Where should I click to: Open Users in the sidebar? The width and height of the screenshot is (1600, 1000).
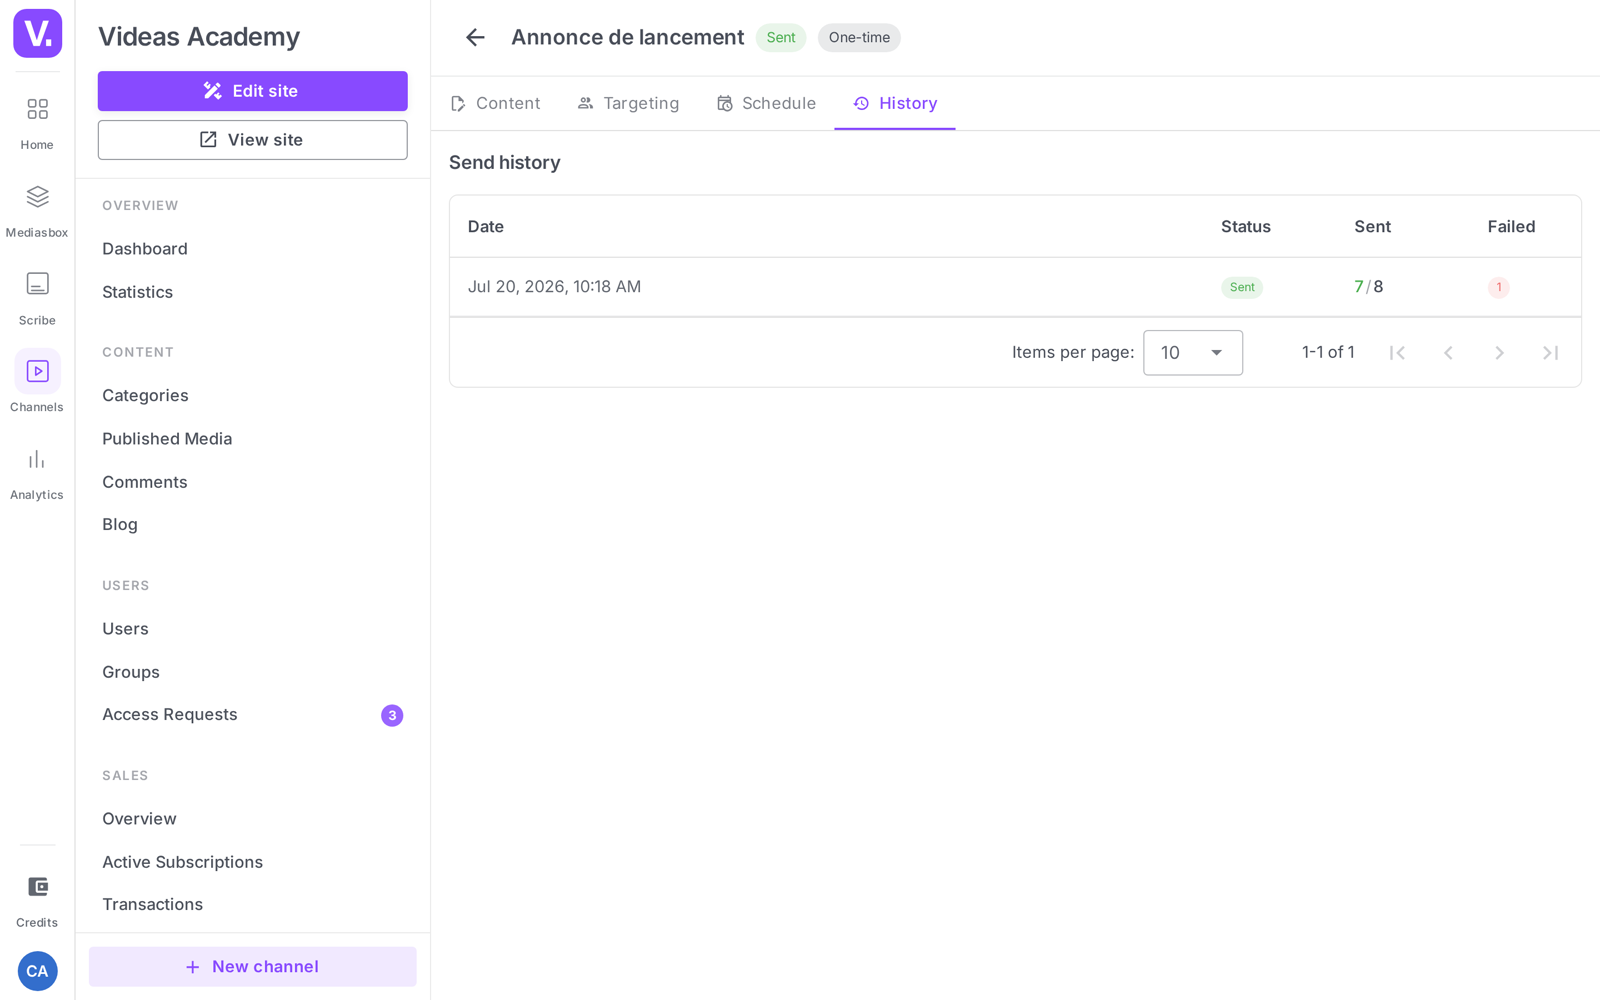[x=125, y=629]
